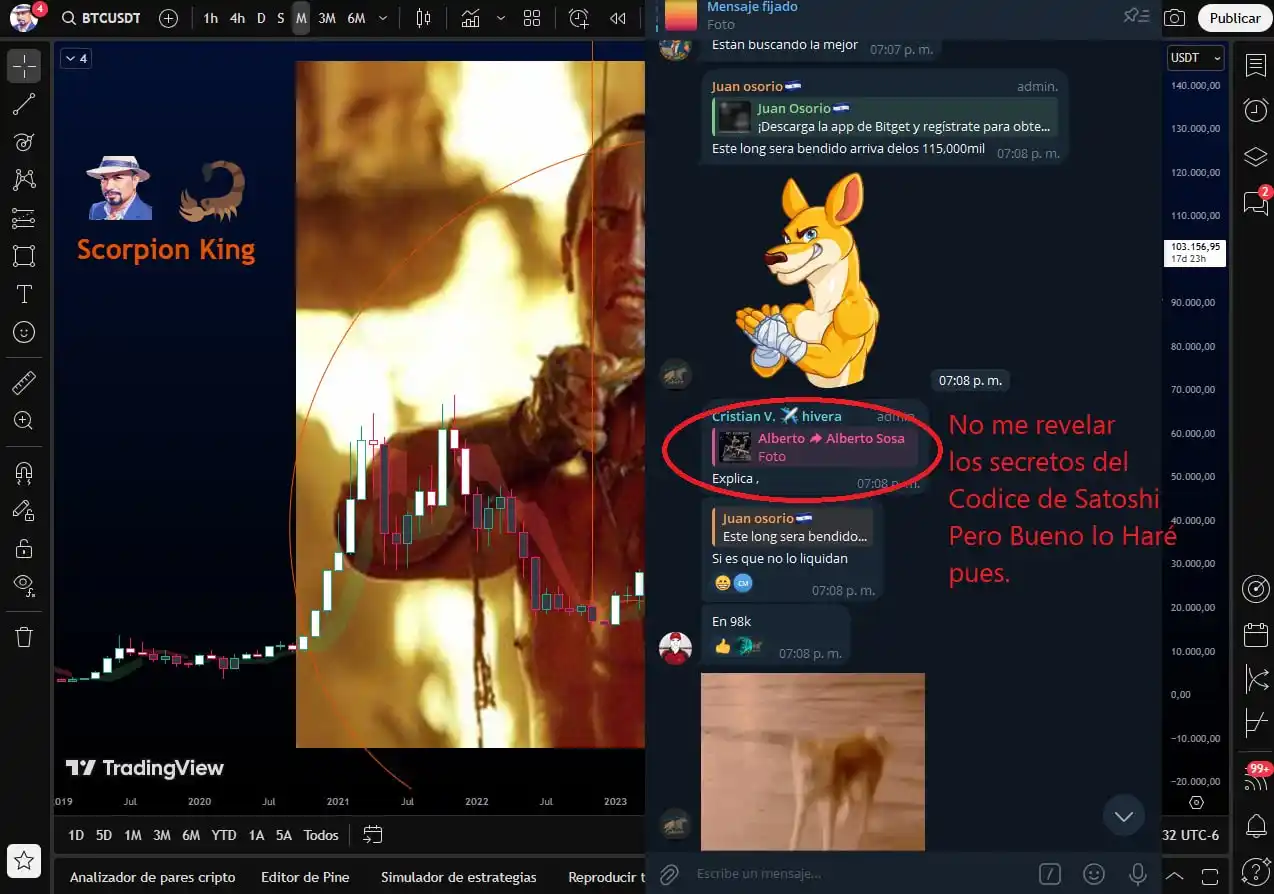Select the trend line drawing tool
The image size is (1274, 894).
[24, 104]
